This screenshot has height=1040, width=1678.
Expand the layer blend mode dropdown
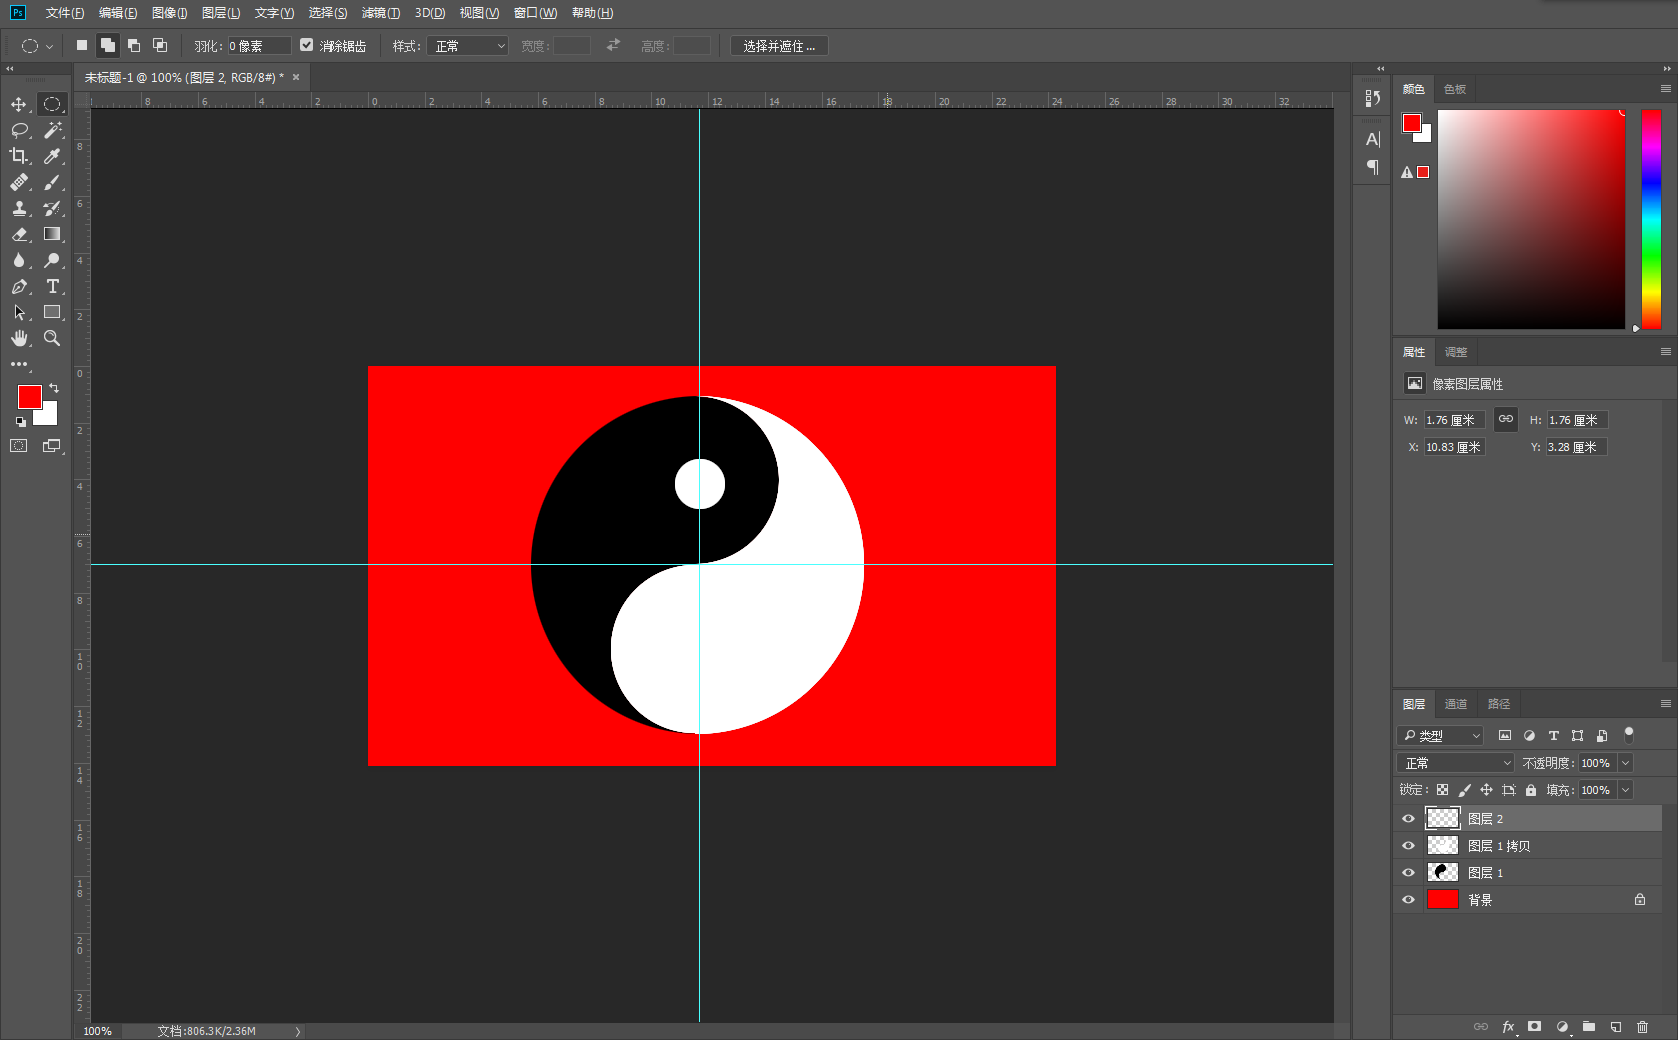1456,763
